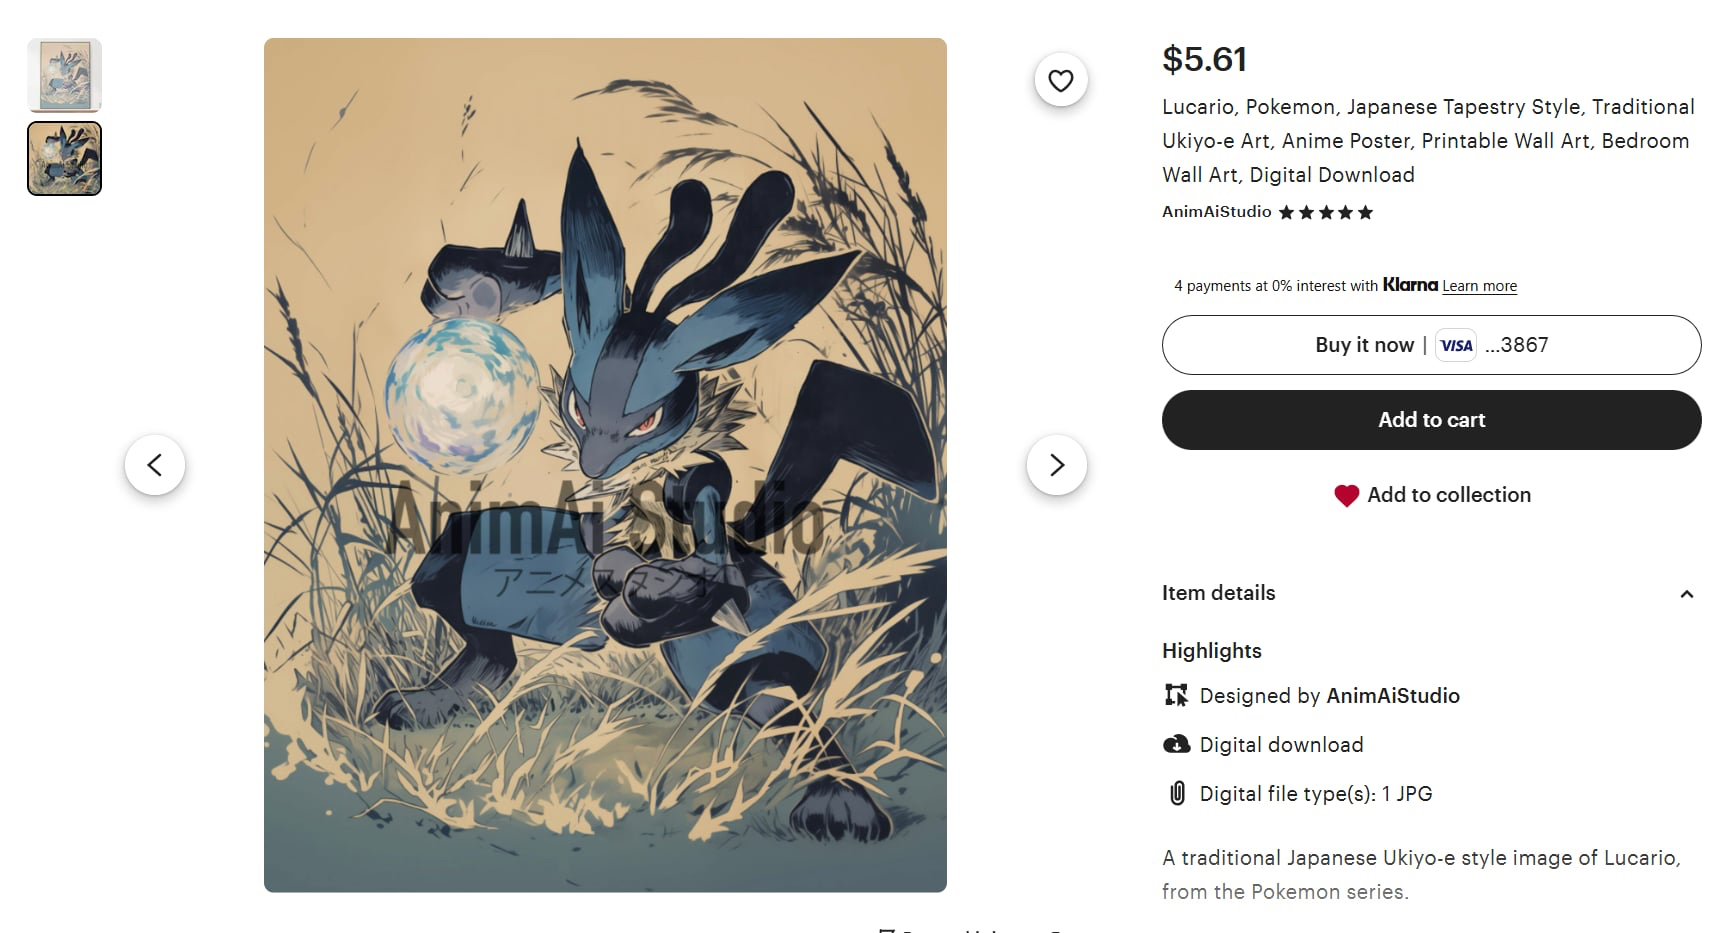Image resolution: width=1734 pixels, height=933 pixels.
Task: Click the main Lucario product image
Action: tap(605, 465)
